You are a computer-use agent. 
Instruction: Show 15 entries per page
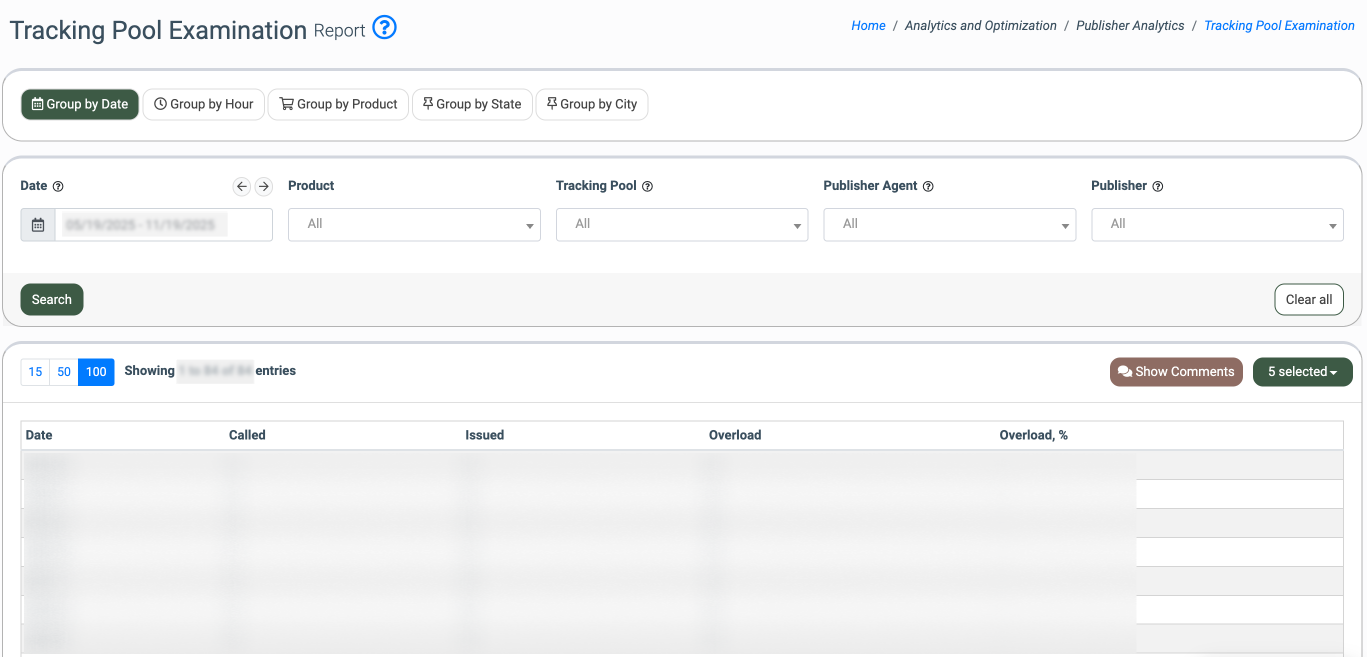(35, 372)
